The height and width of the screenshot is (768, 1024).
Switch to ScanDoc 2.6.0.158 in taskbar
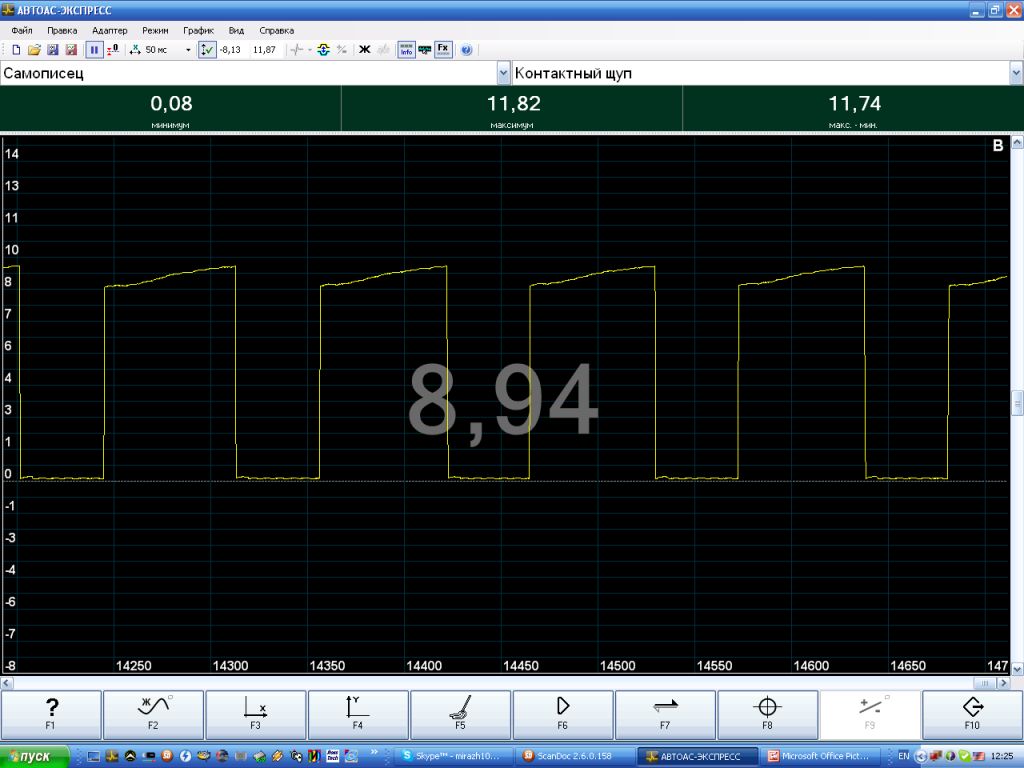(573, 756)
